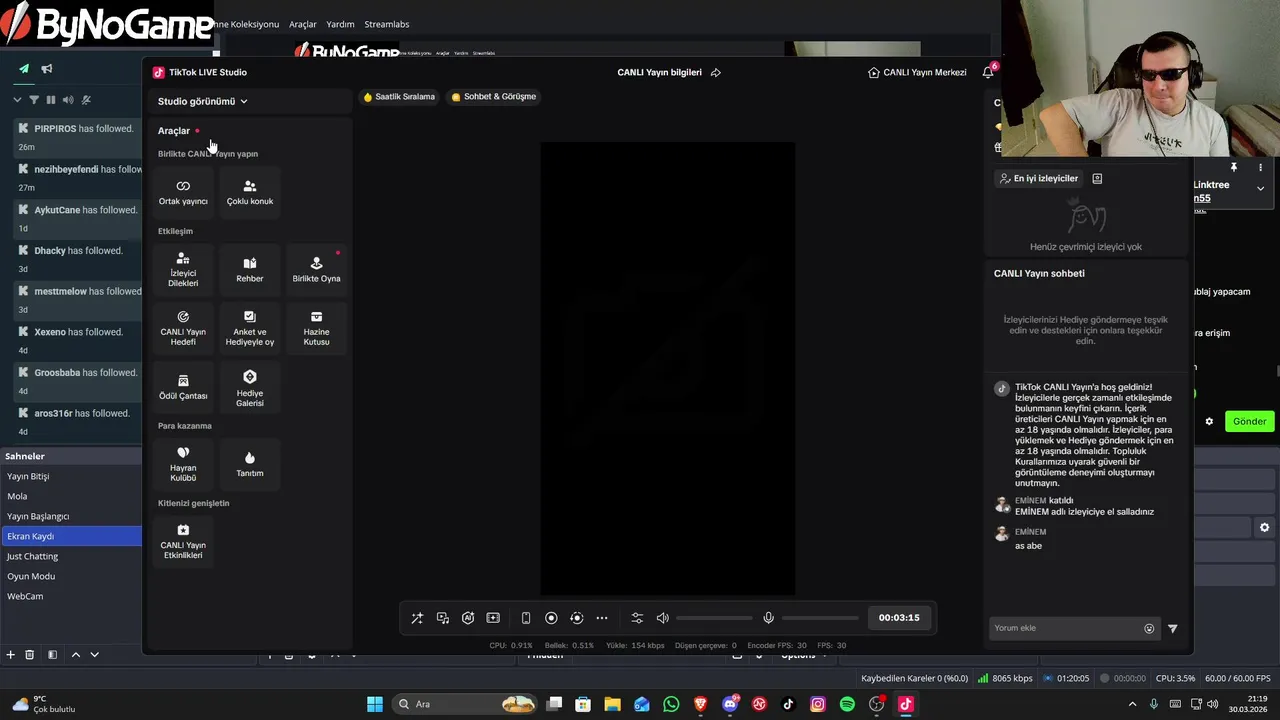This screenshot has height=720, width=1280.
Task: Mute the microphone icon
Action: click(768, 618)
